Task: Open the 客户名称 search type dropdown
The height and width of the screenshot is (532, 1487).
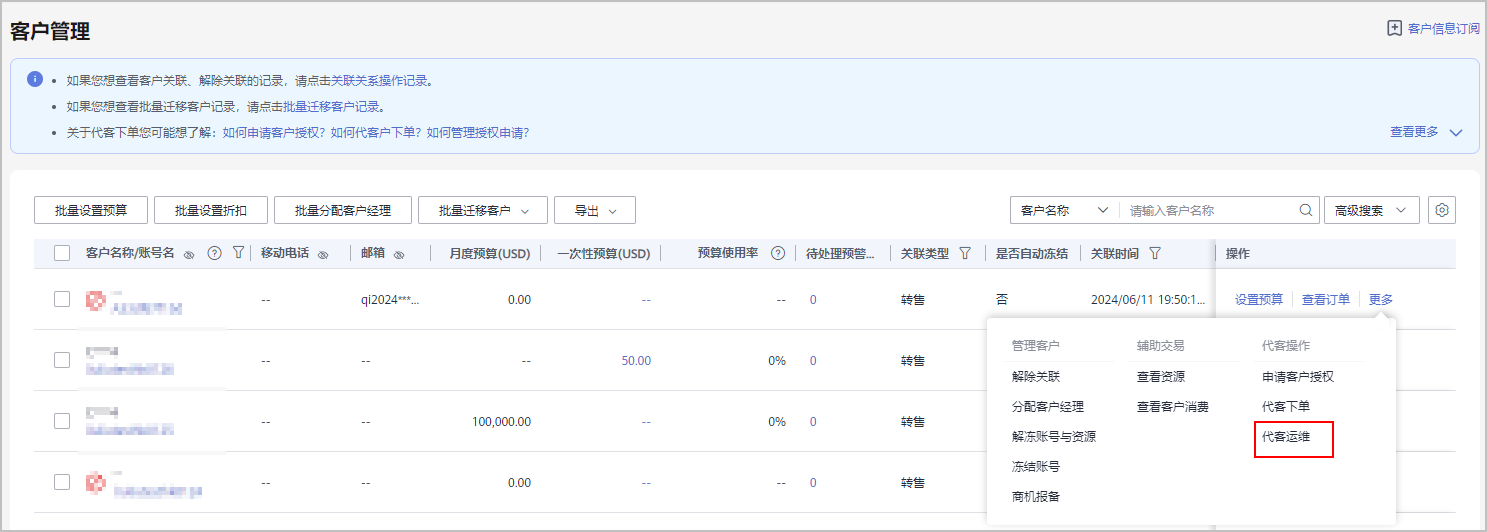Action: coord(1064,210)
